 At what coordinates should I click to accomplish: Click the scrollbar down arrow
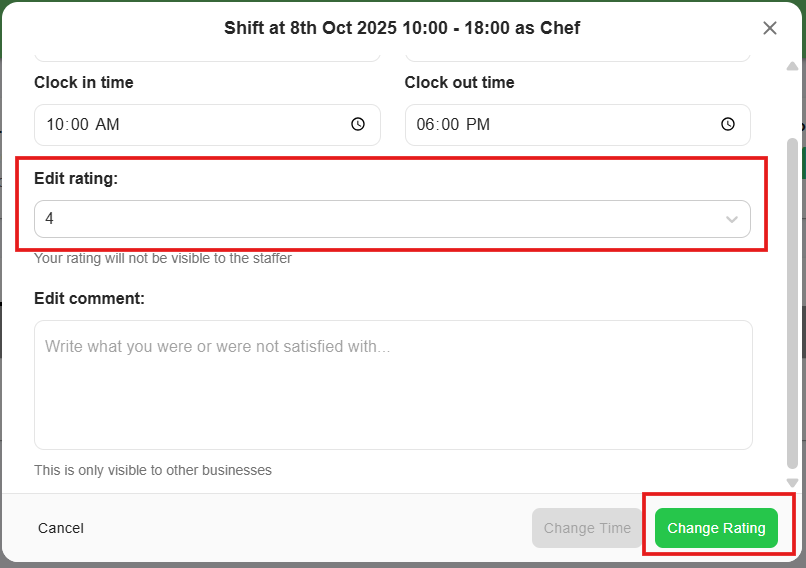pos(792,482)
